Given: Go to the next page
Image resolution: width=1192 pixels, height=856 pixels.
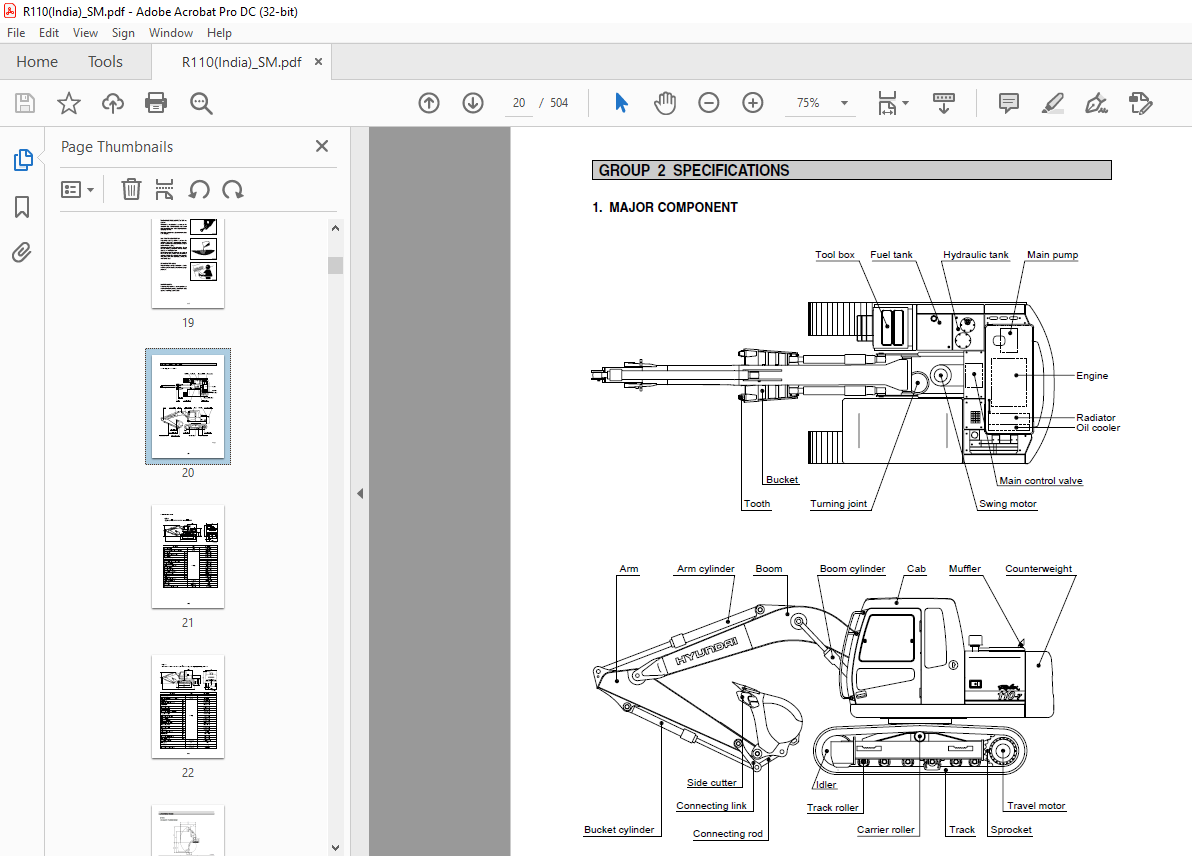Looking at the screenshot, I should (473, 103).
